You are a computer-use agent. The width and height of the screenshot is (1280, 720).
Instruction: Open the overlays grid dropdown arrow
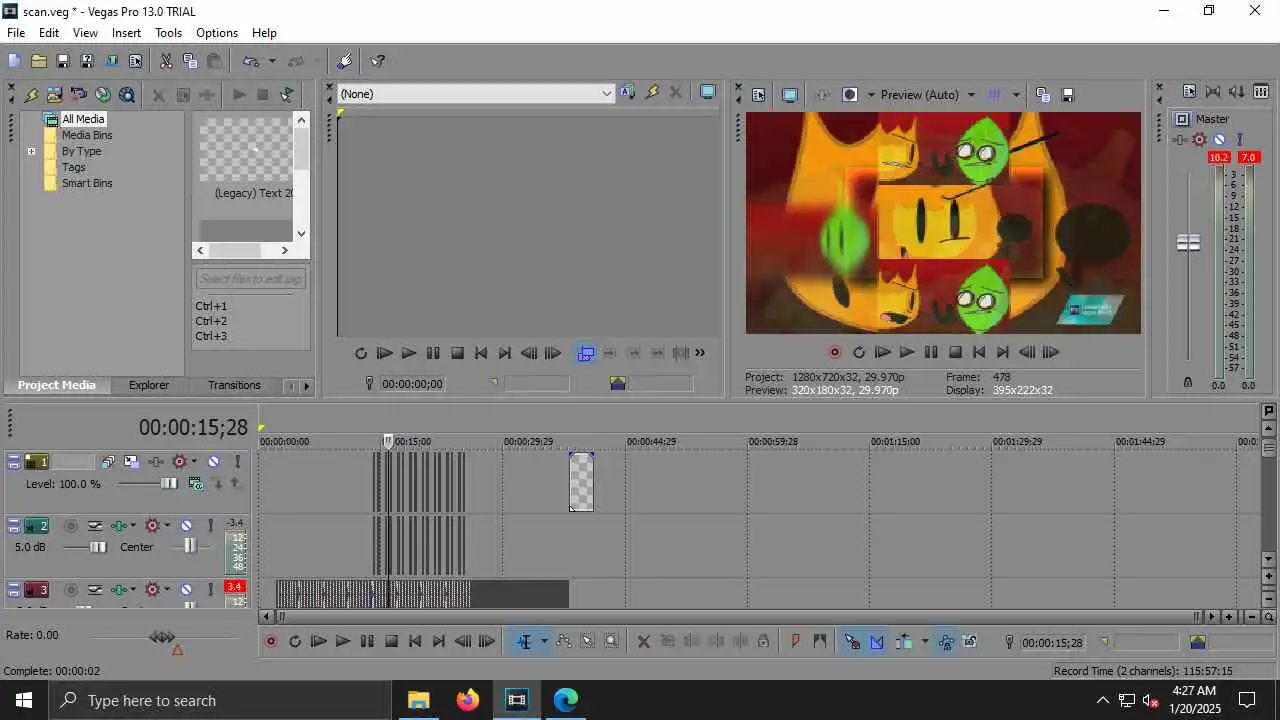pyautogui.click(x=1016, y=95)
